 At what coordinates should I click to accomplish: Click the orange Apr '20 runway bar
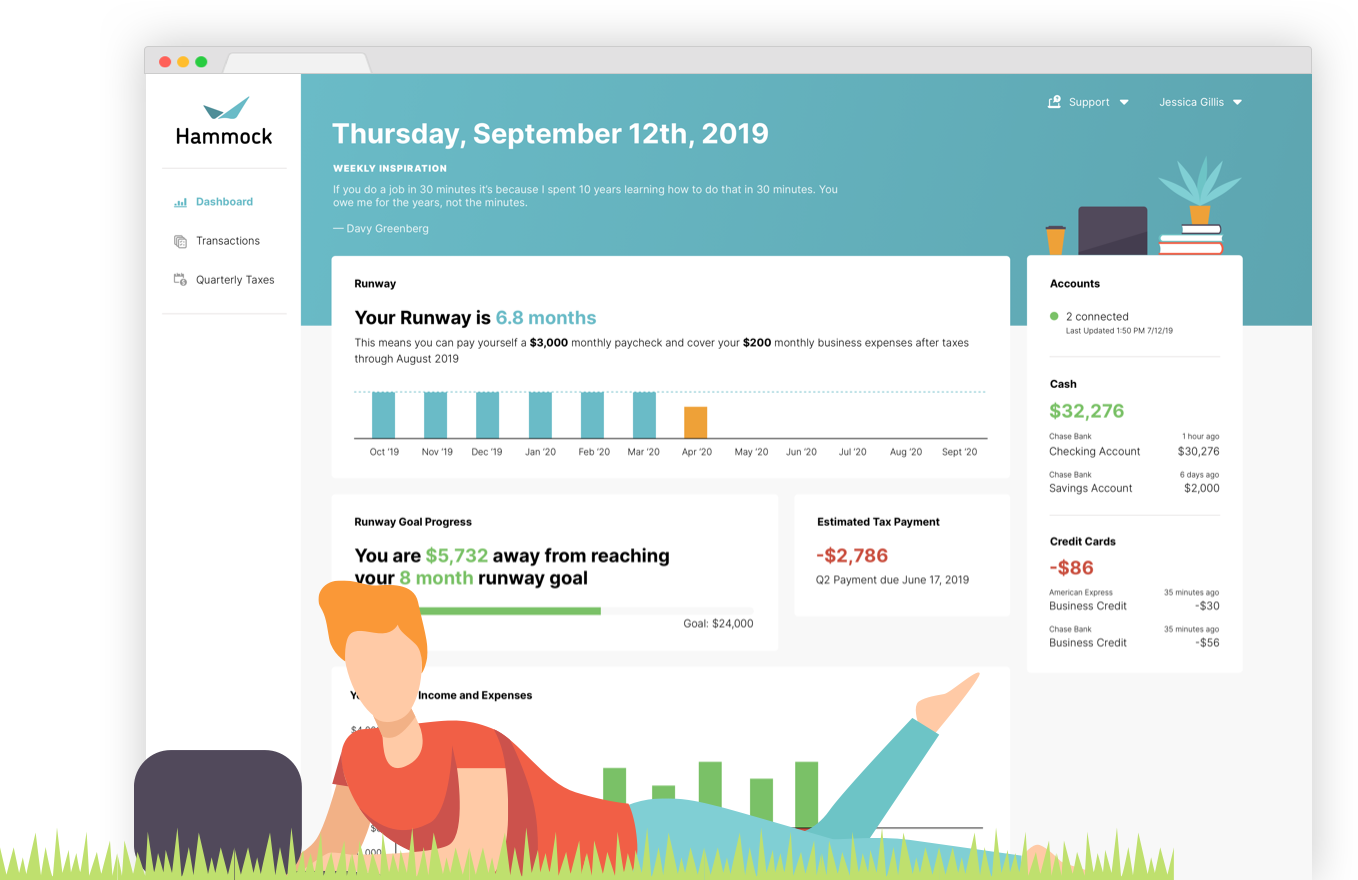pos(695,422)
